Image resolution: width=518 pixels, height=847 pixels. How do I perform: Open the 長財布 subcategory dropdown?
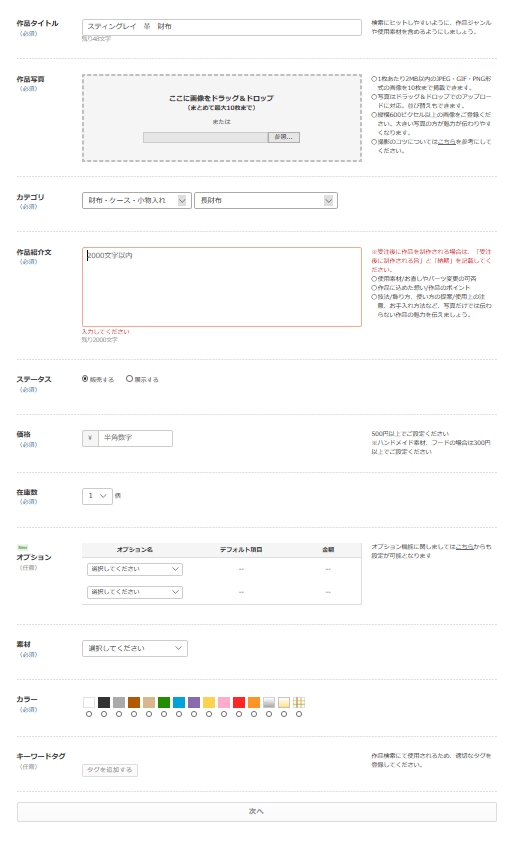click(266, 200)
